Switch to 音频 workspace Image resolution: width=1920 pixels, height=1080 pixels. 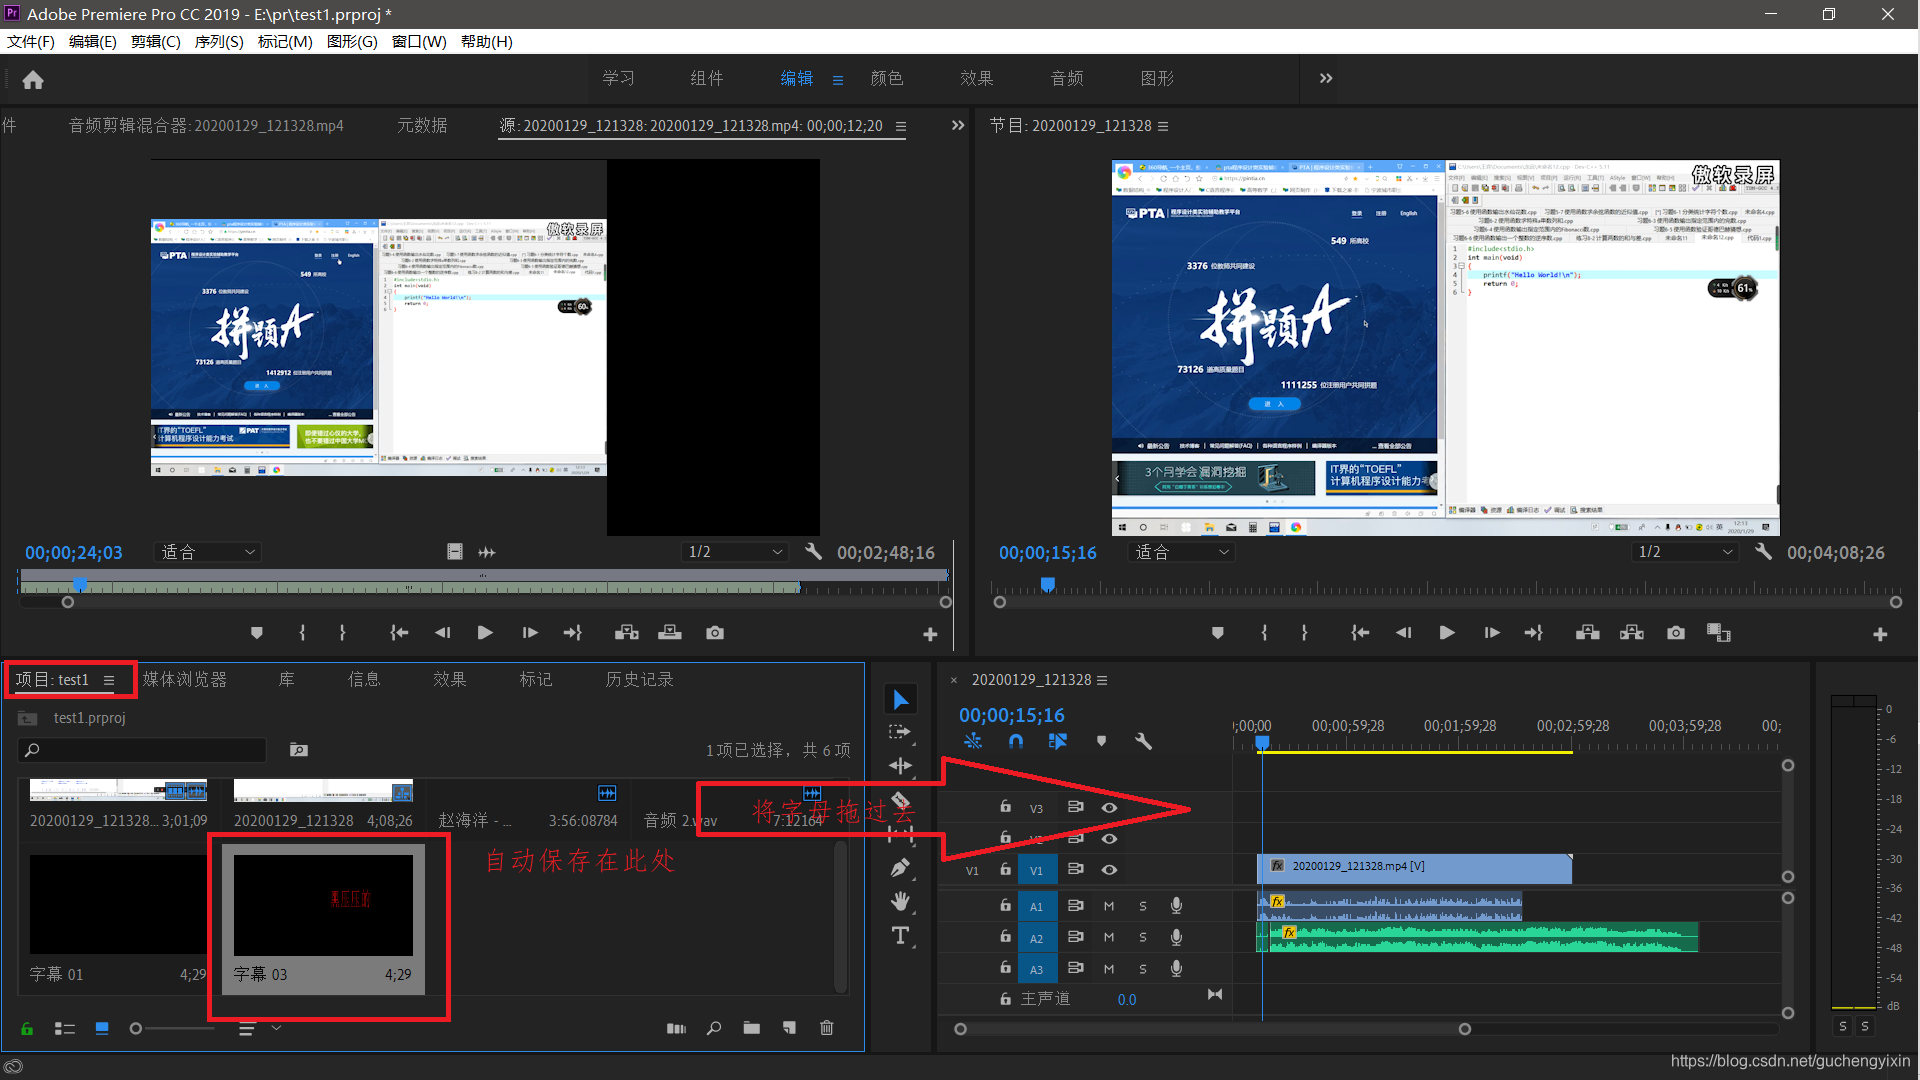click(x=1067, y=78)
